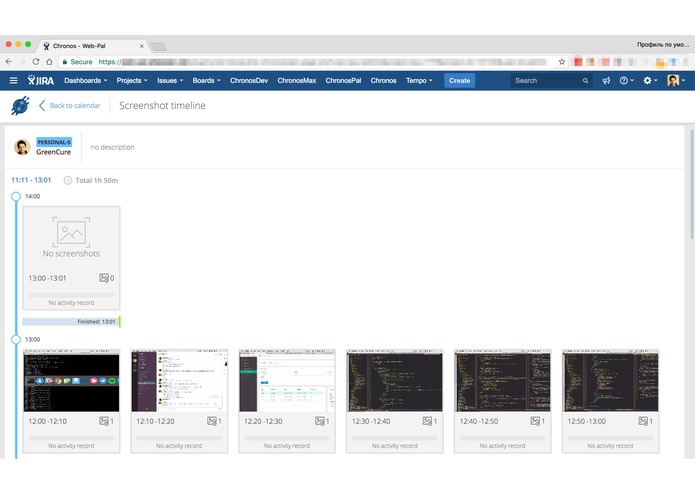Close the Chronos browser tab

141,46
